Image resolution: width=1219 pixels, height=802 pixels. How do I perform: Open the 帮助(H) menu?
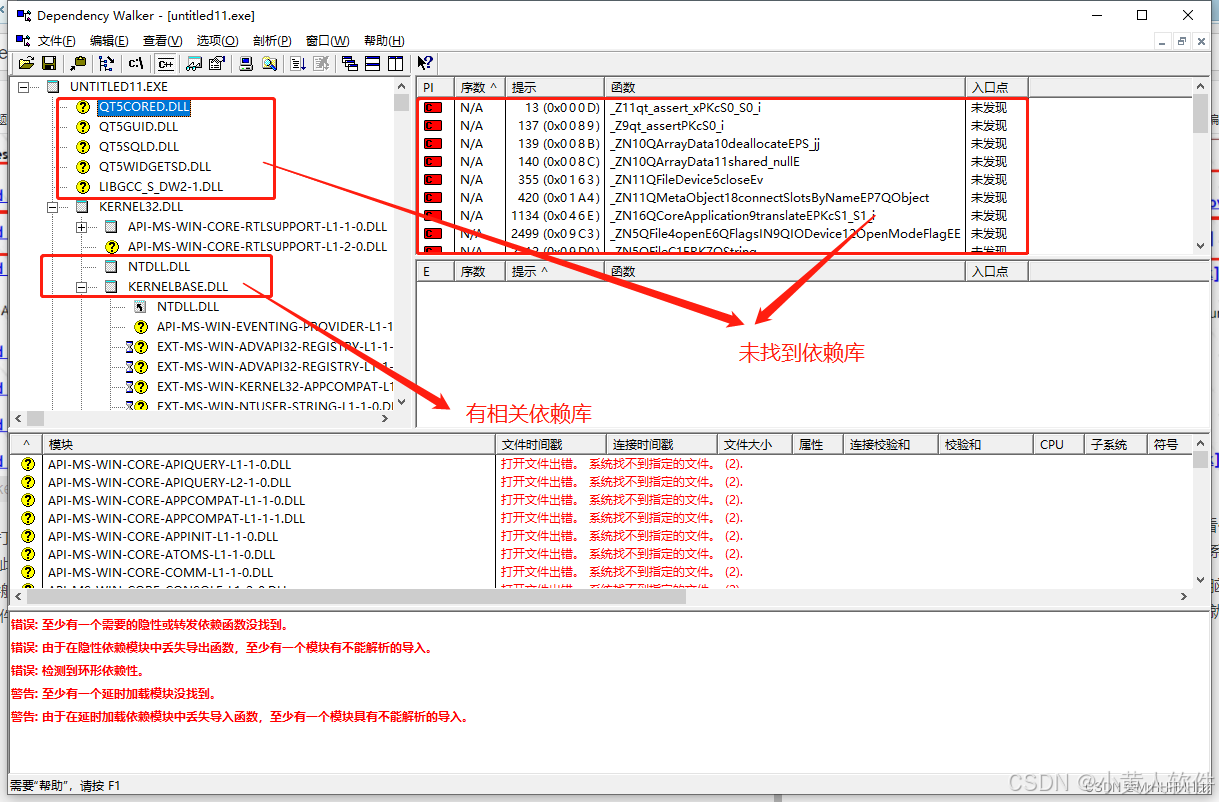[x=384, y=41]
